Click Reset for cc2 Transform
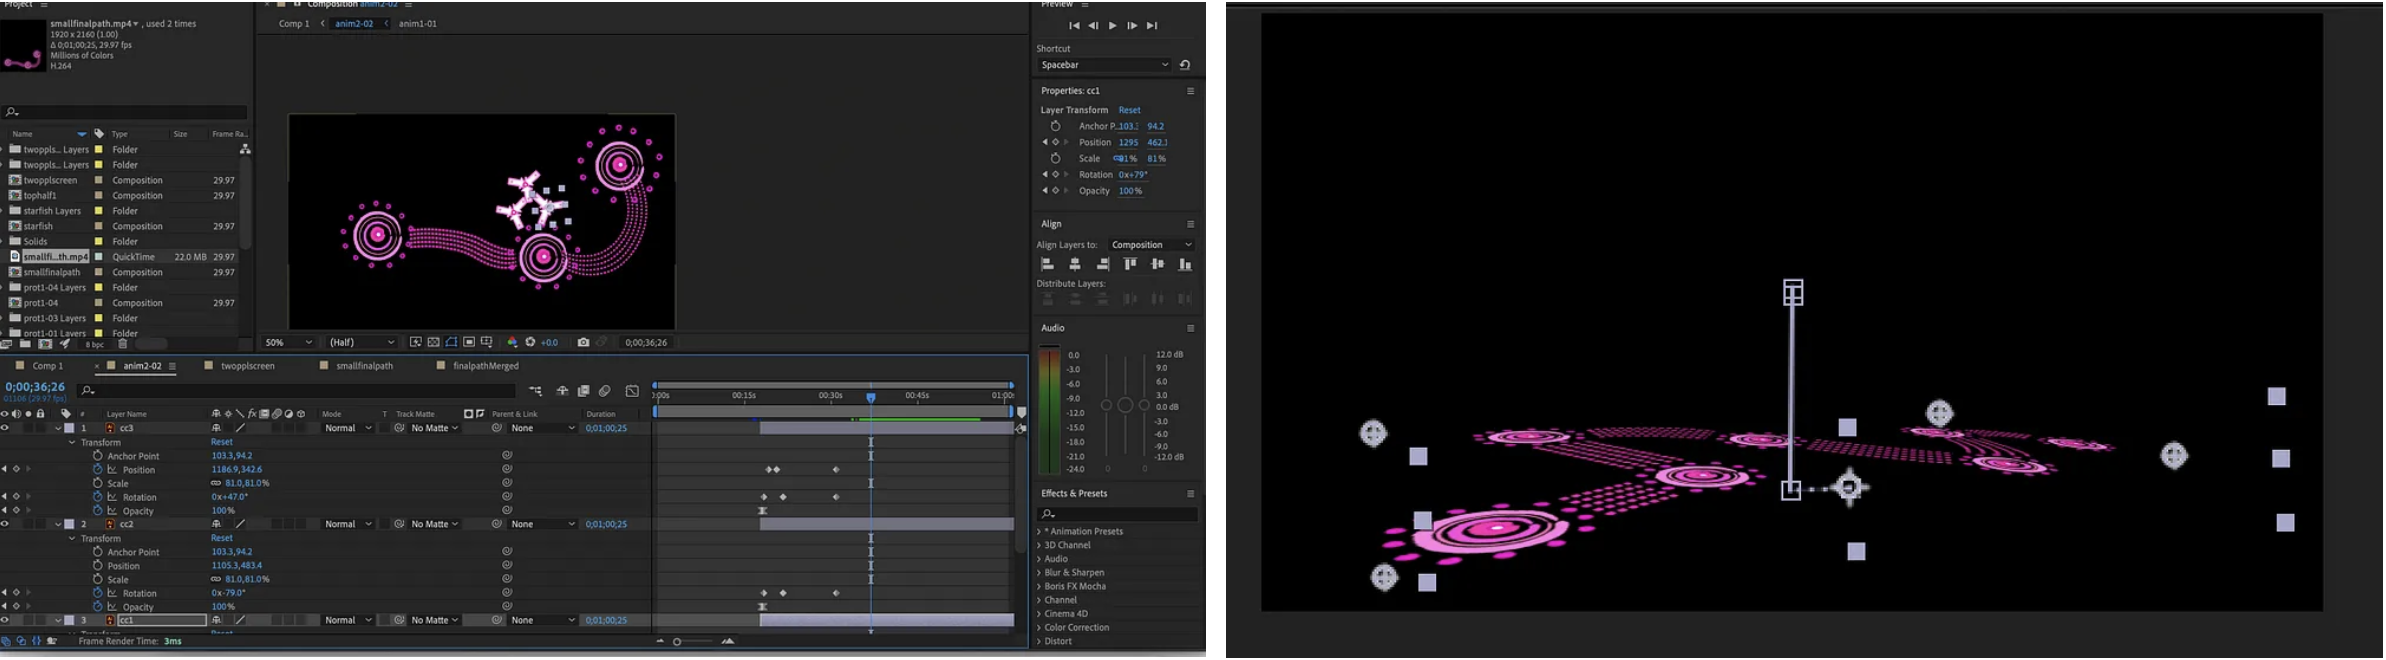Screen dimensions: 2386x660 click(x=221, y=538)
